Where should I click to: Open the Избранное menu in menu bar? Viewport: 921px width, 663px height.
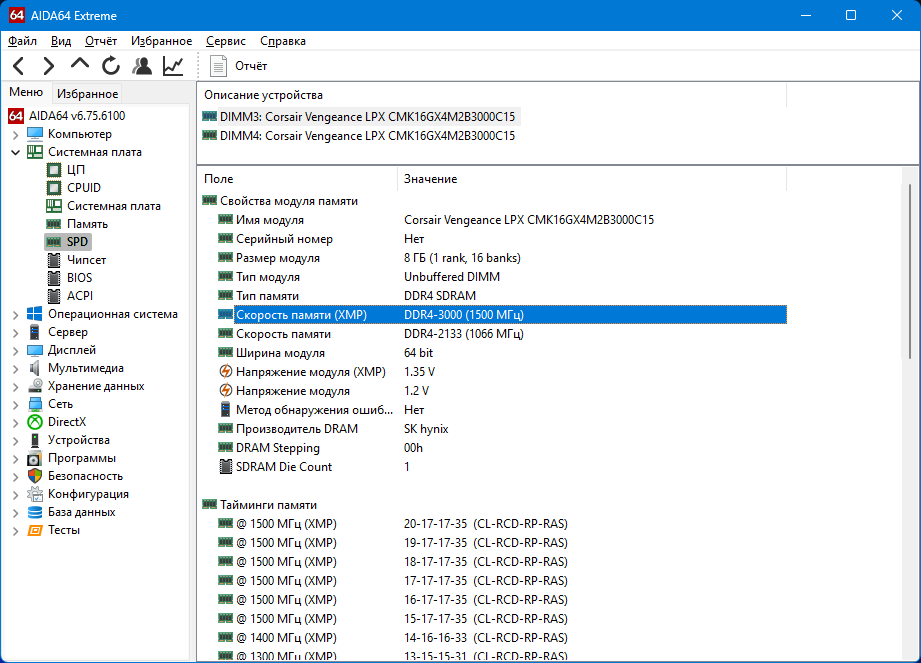[162, 41]
